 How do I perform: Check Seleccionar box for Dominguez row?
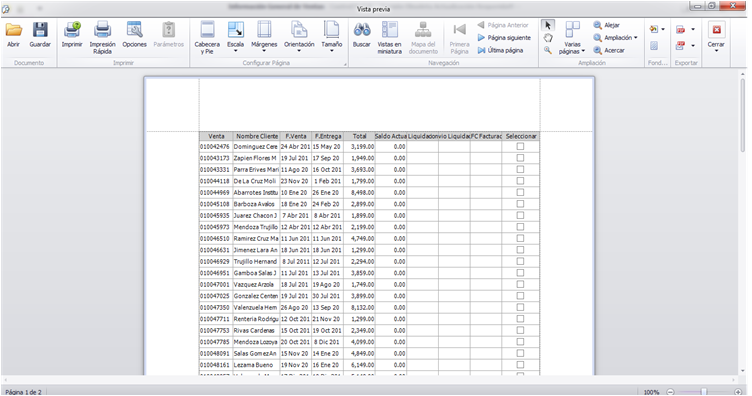(x=520, y=147)
